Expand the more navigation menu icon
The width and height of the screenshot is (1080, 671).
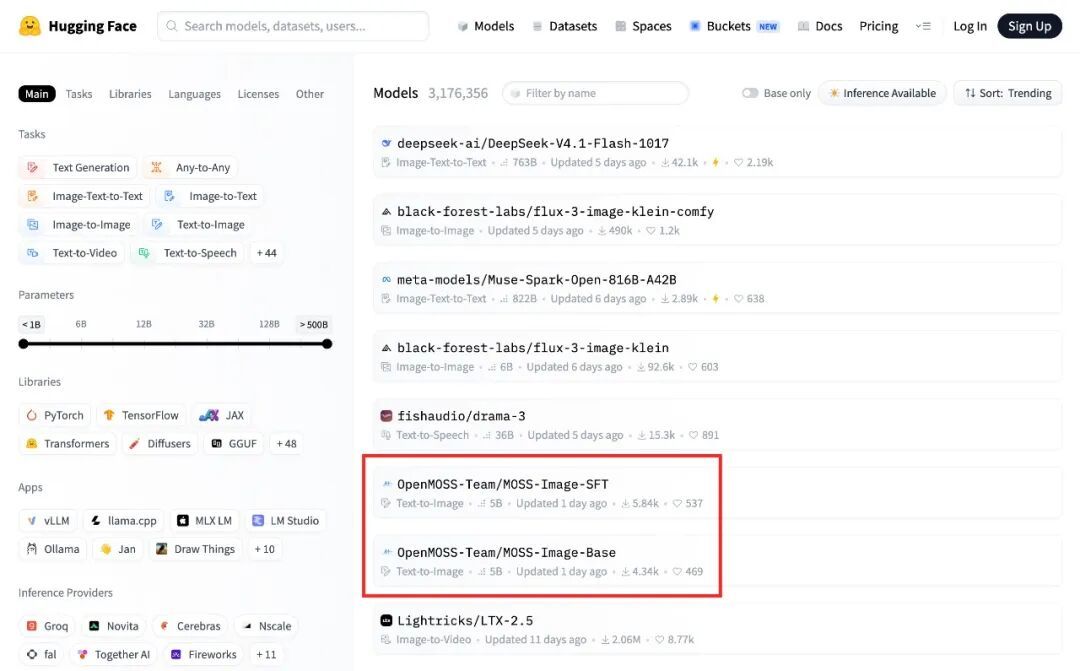923,26
